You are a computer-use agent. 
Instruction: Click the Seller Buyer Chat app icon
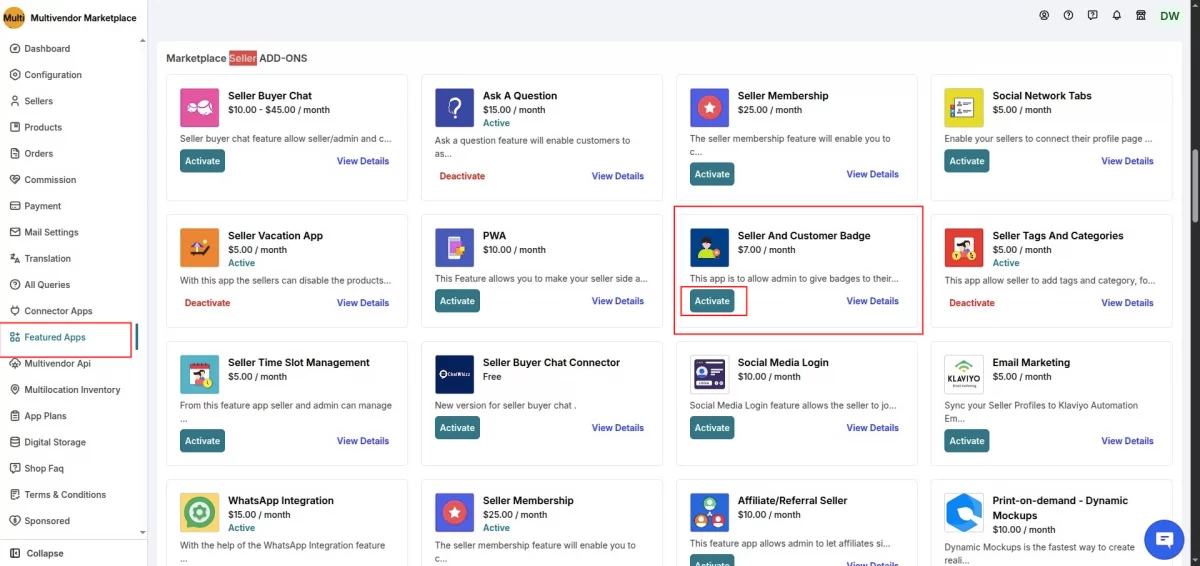[199, 107]
